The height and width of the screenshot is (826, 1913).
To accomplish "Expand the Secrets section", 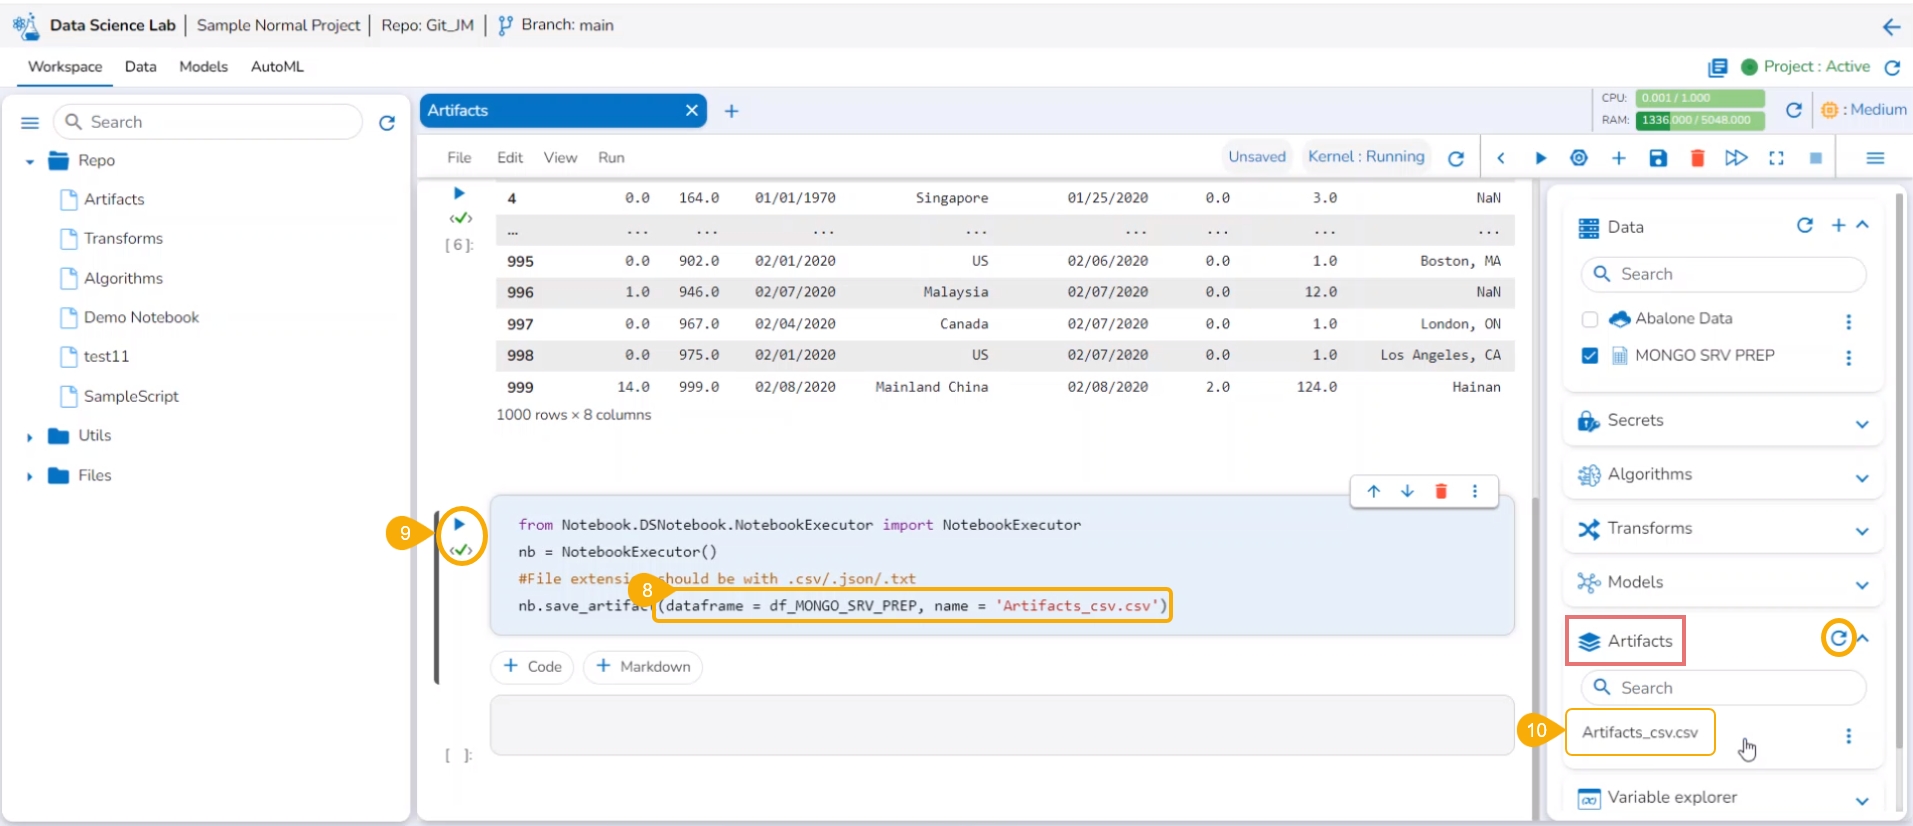I will coord(1861,423).
